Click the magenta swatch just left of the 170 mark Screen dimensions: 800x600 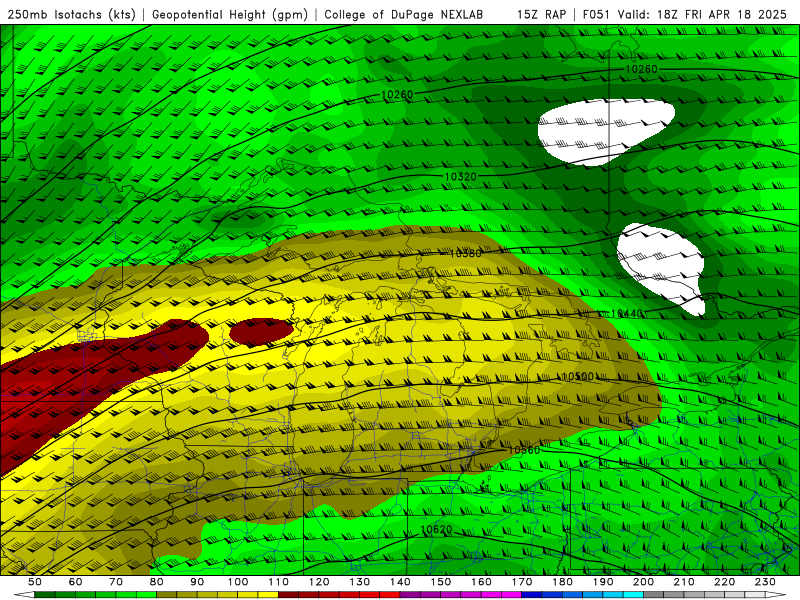coord(511,595)
